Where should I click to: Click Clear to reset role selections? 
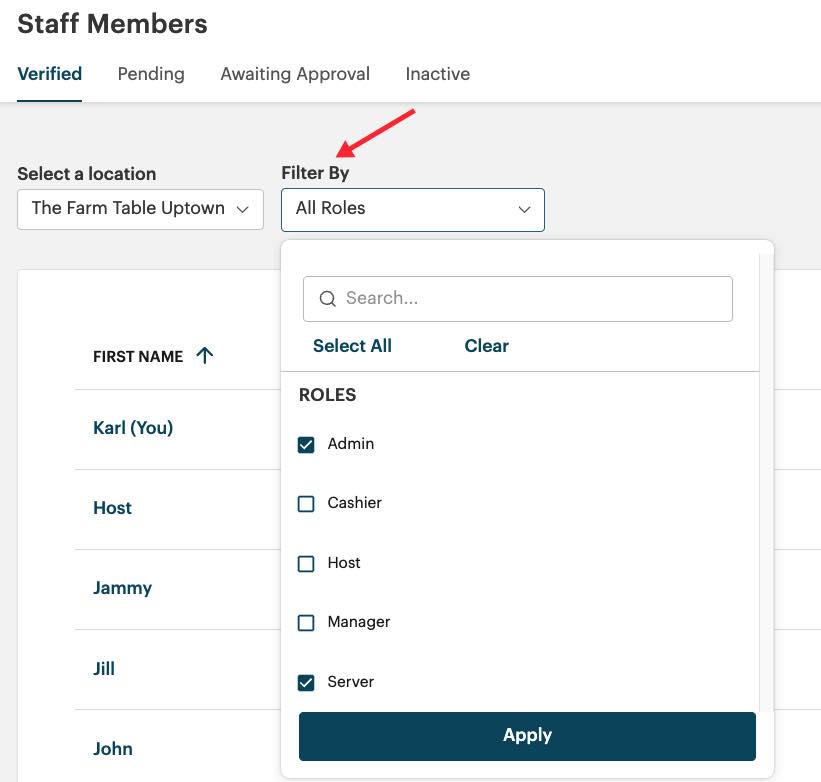coord(486,346)
